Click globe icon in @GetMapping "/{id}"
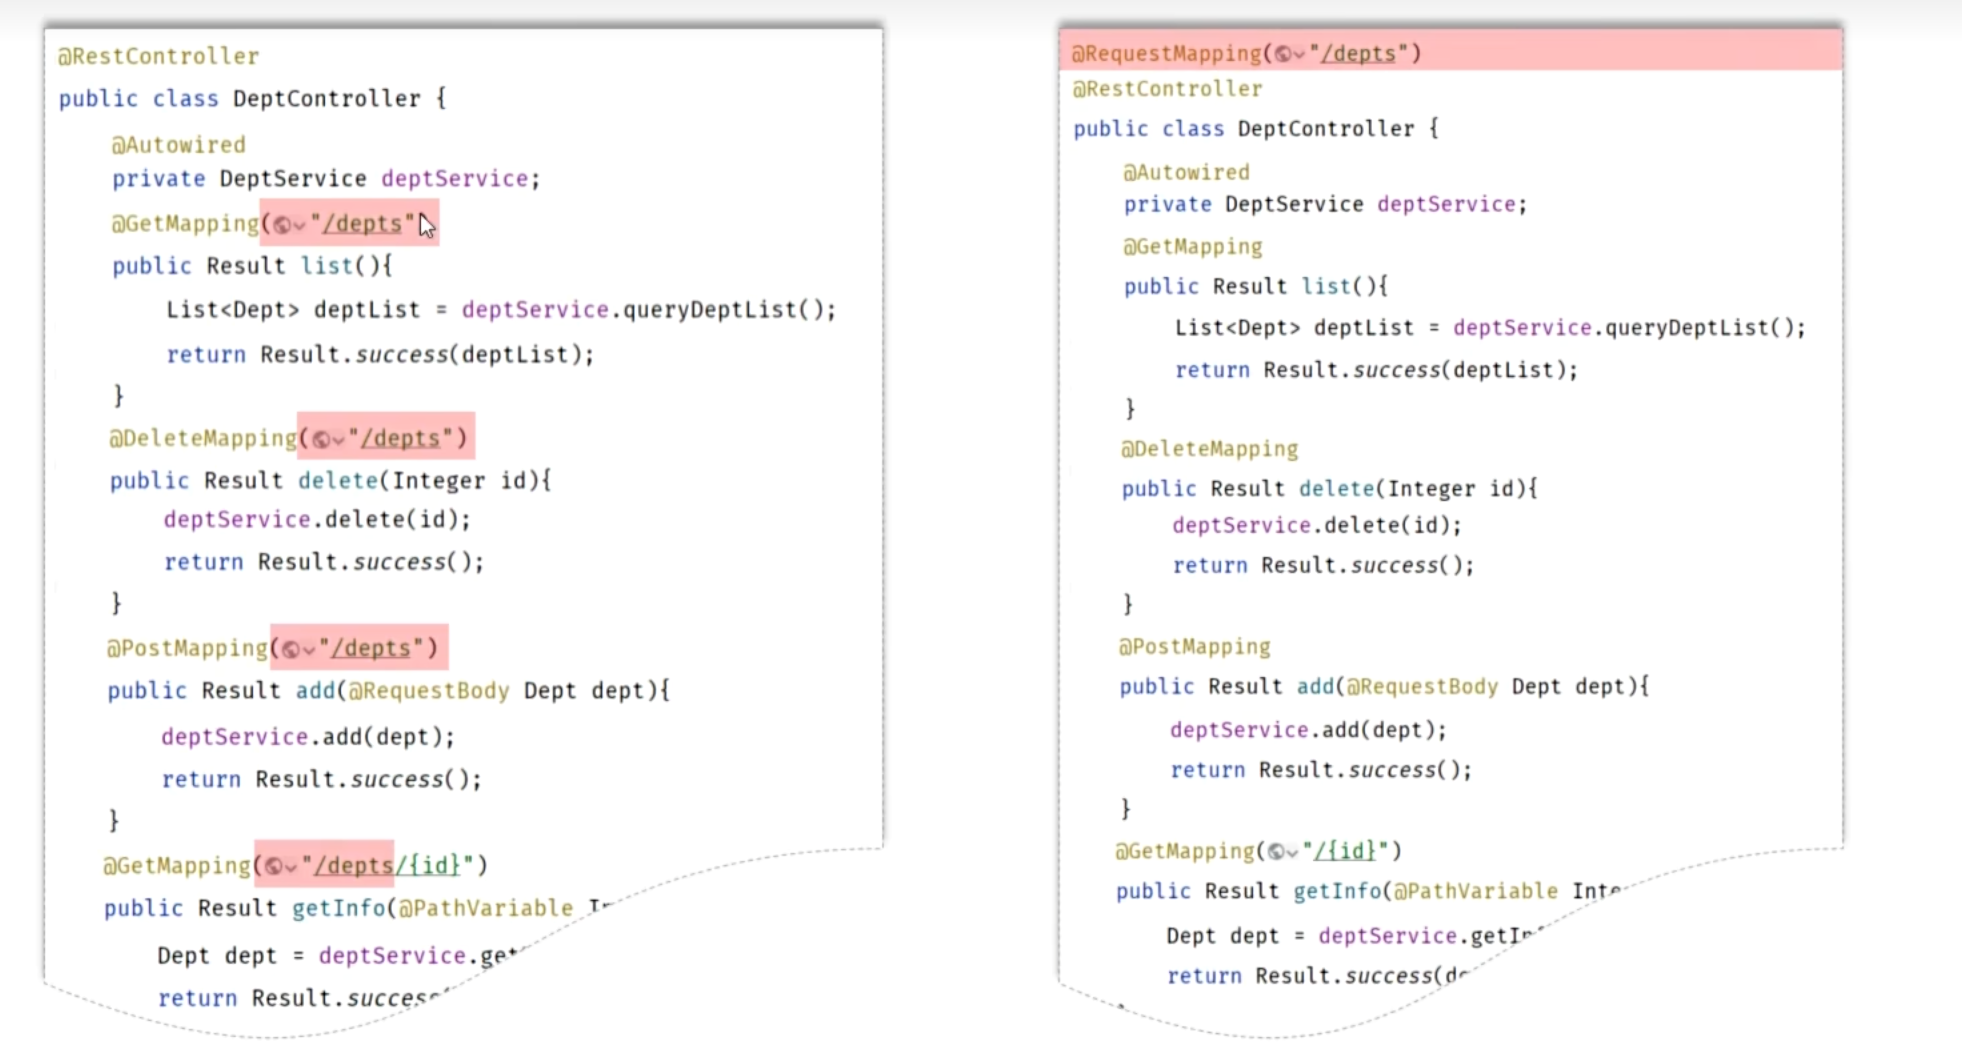The height and width of the screenshot is (1059, 1962). (1276, 852)
